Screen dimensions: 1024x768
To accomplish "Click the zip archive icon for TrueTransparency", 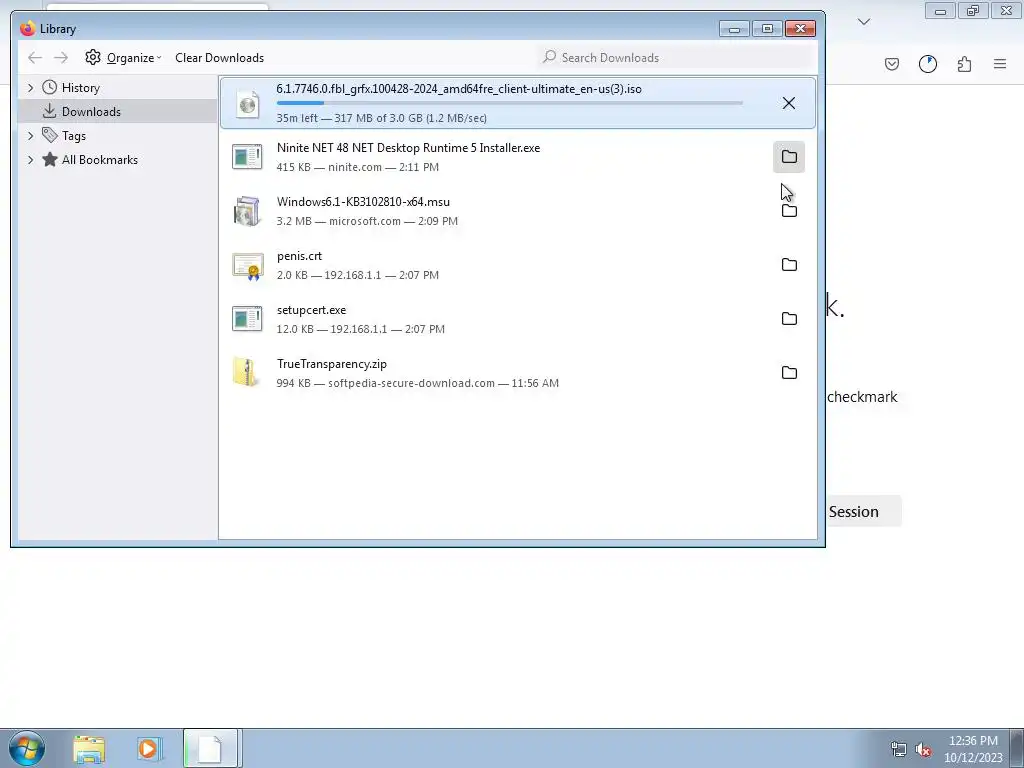I will point(246,372).
